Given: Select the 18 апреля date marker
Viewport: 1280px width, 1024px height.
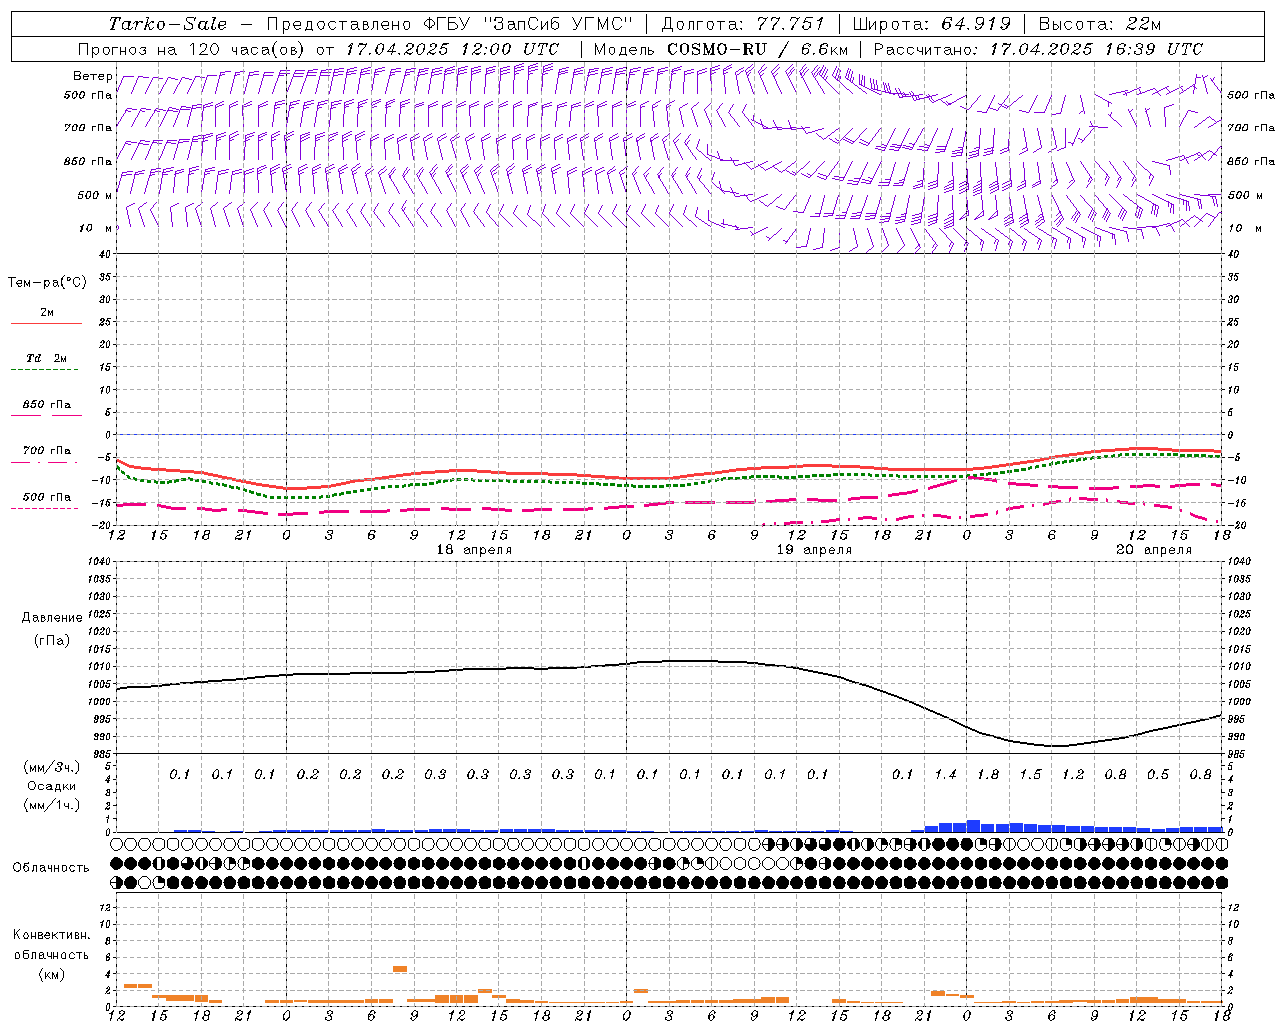Looking at the screenshot, I should [x=474, y=550].
